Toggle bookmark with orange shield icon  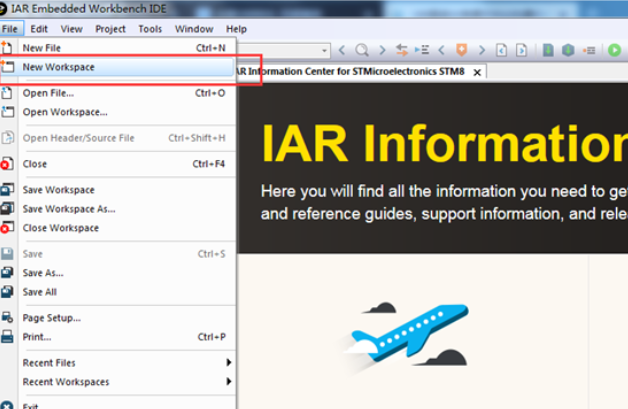(x=461, y=50)
